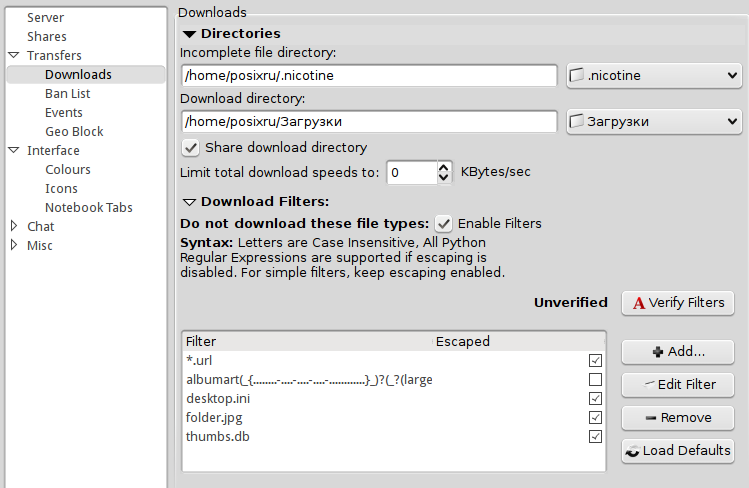Screen dimensions: 749x488
Task: Select the *.url filter row
Action: click(394, 361)
